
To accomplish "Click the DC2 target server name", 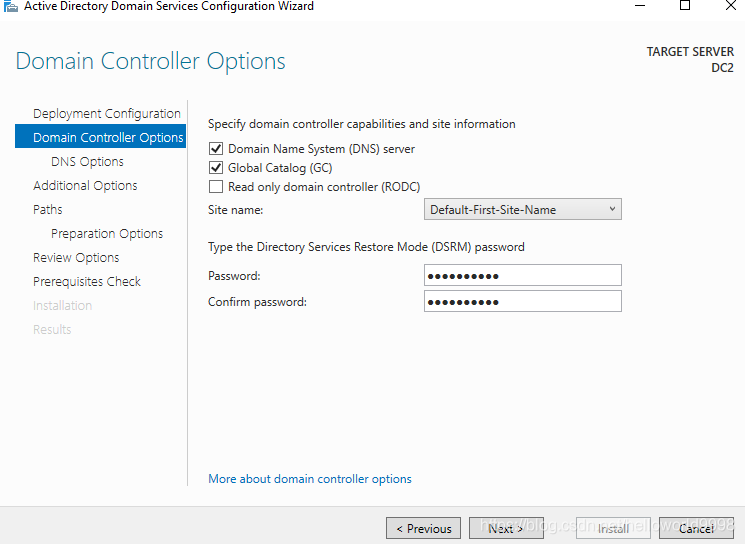I will tap(722, 68).
